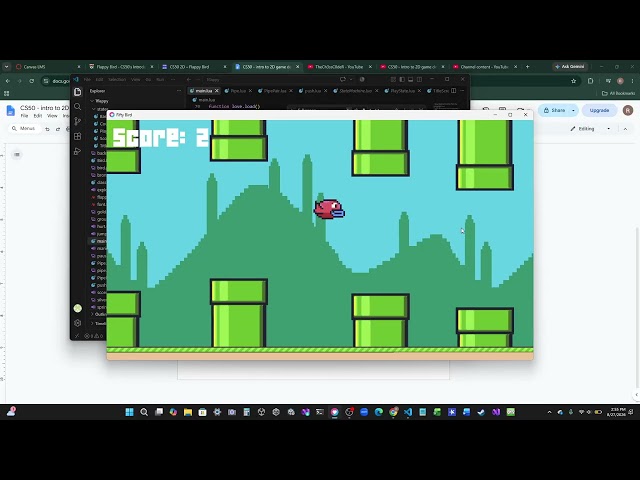Open the Google Docs Edit menu
Screen dimensions: 640x480
(38, 116)
